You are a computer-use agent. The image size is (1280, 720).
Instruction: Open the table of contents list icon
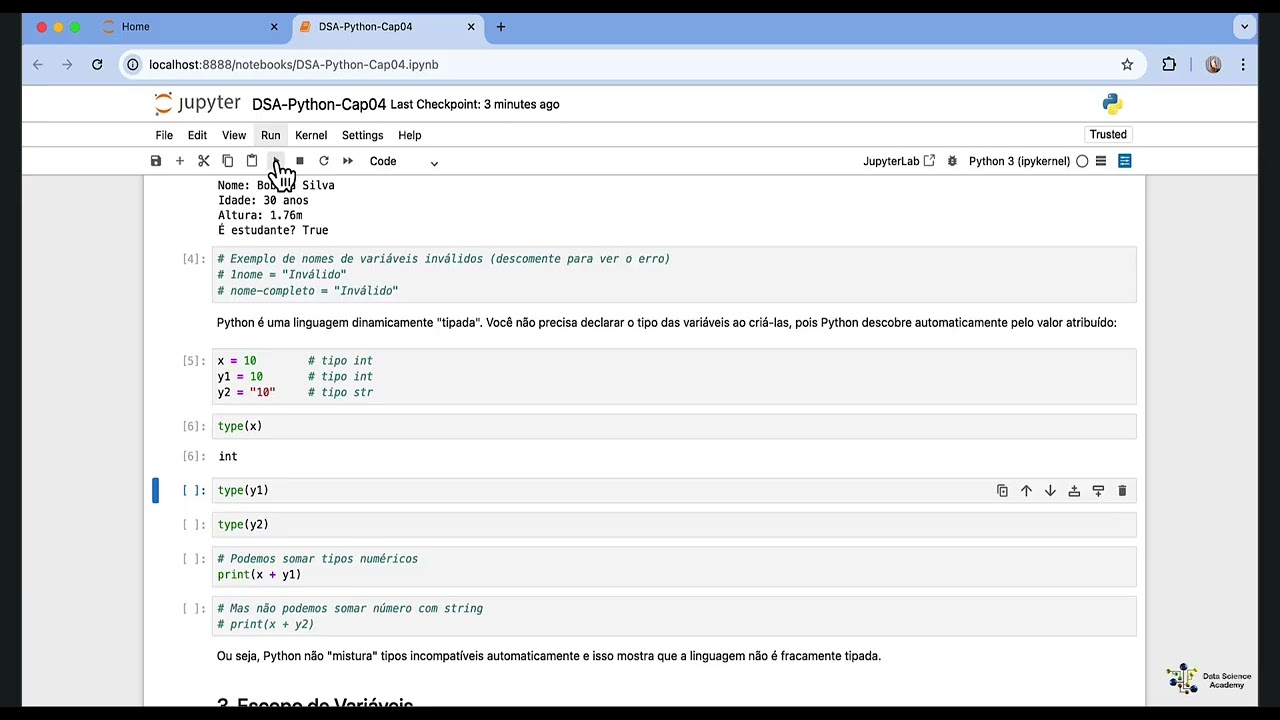pyautogui.click(x=1101, y=161)
